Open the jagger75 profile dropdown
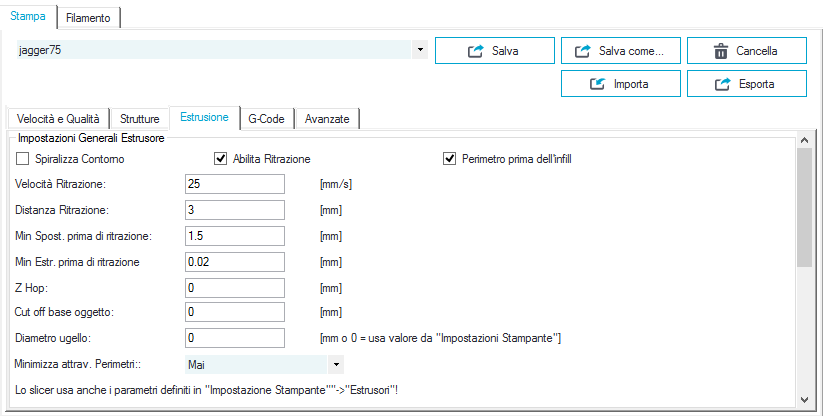This screenshot has width=823, height=416. 420,50
